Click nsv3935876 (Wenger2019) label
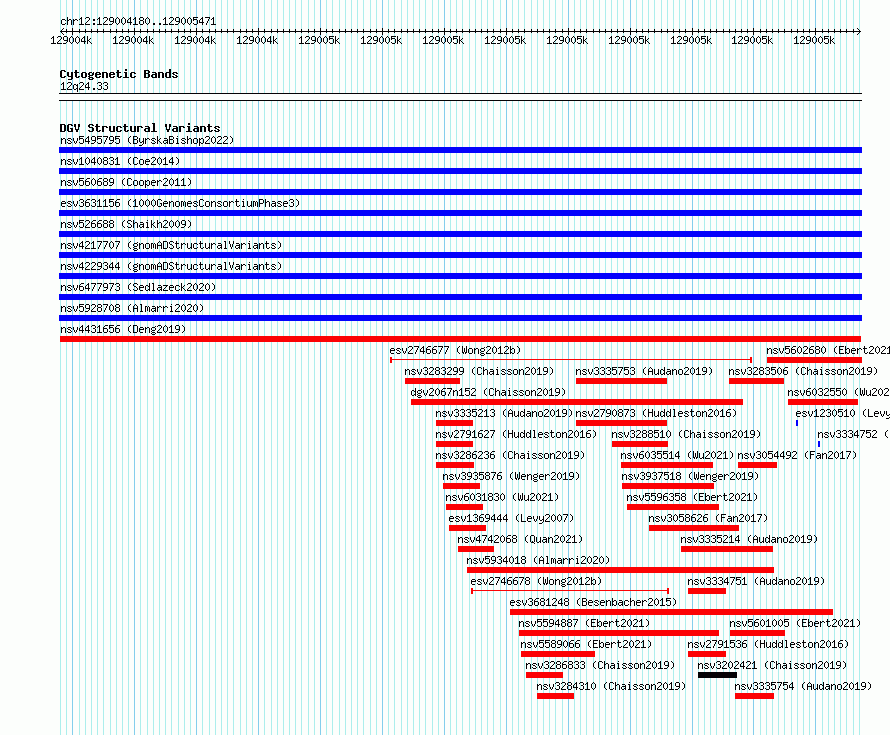This screenshot has width=890, height=735. coord(511,476)
